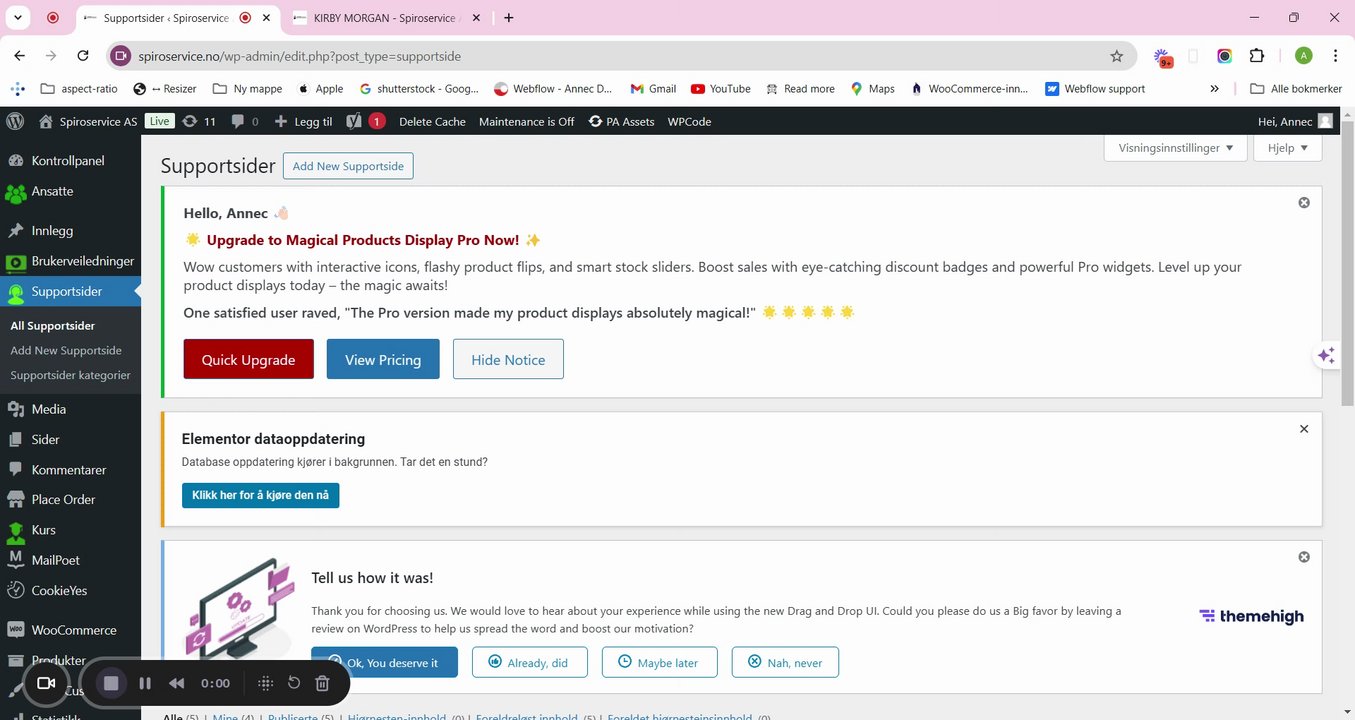Viewport: 1355px width, 720px height.
Task: Pause the screen recording
Action: point(145,683)
